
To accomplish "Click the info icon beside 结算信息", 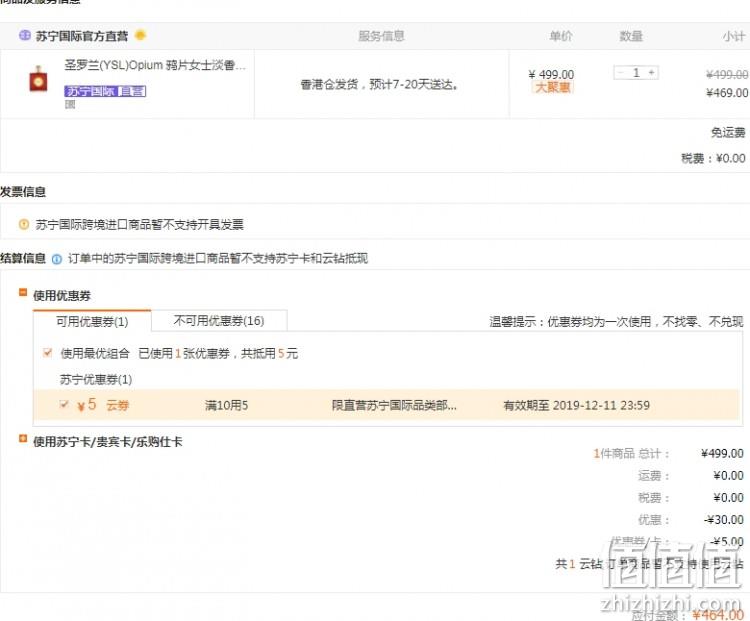I will coord(56,259).
